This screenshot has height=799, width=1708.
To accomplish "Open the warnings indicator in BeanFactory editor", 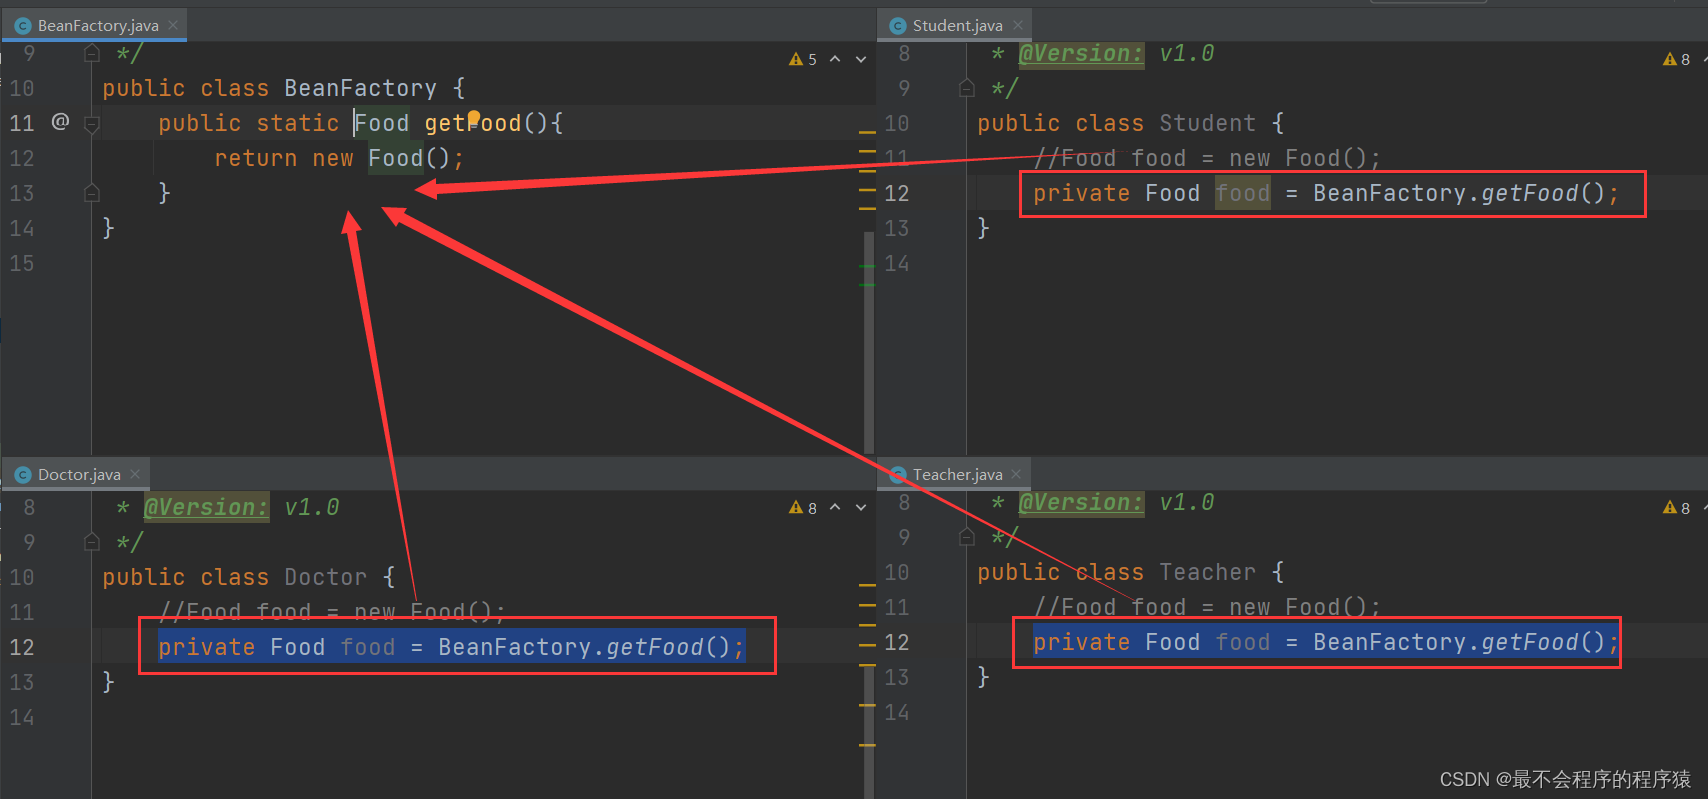I will [x=803, y=59].
